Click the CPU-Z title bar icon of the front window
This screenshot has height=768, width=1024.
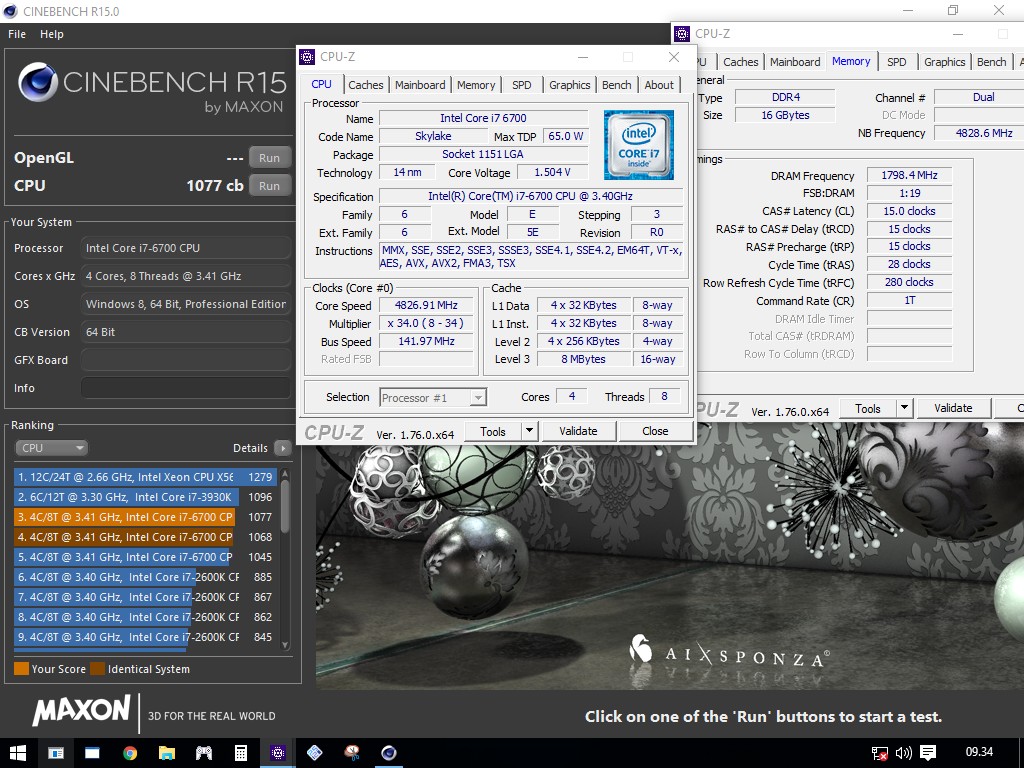coord(307,57)
